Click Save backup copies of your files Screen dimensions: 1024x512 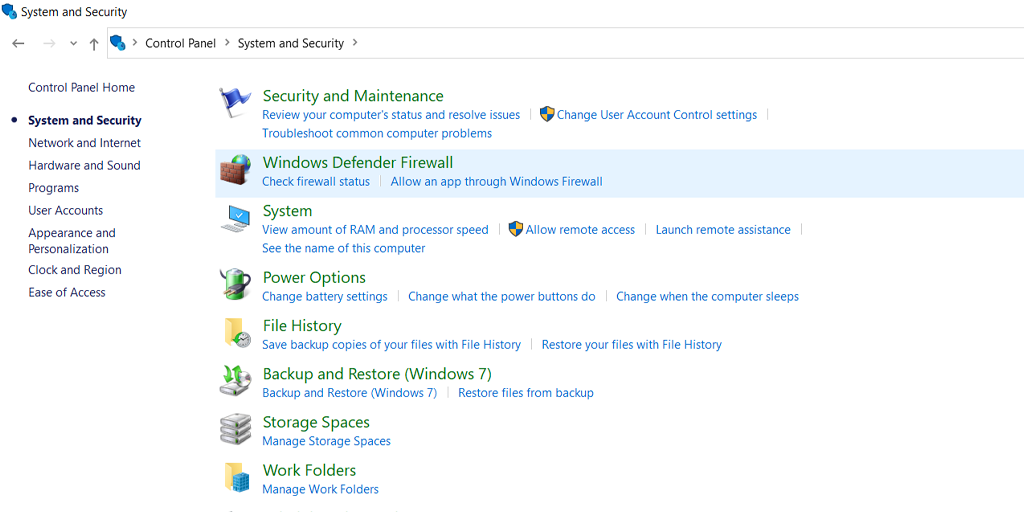(391, 345)
